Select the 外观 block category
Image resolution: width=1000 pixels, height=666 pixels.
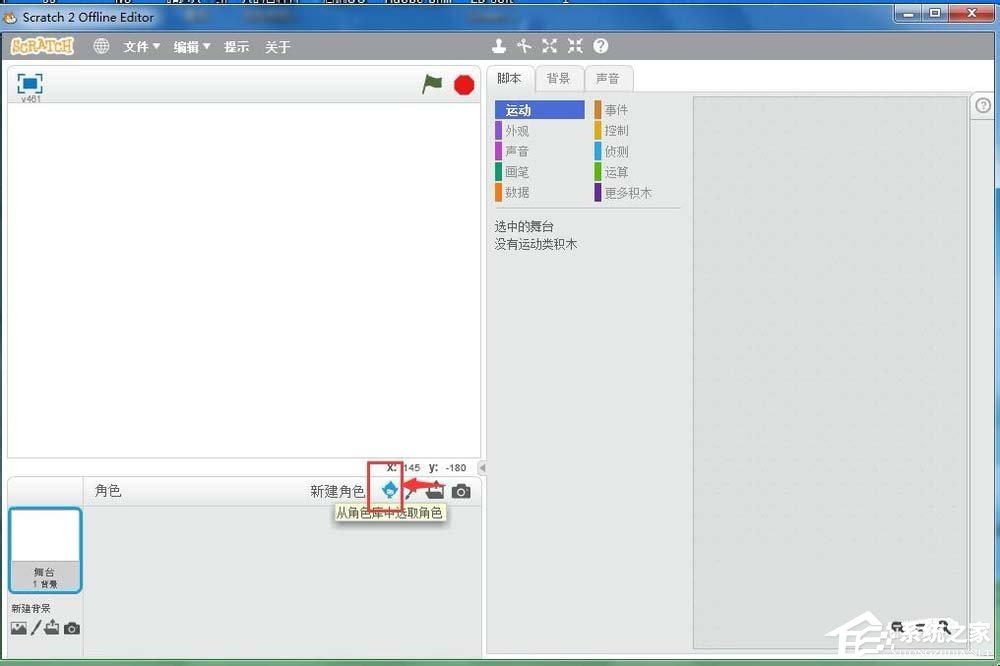(516, 130)
